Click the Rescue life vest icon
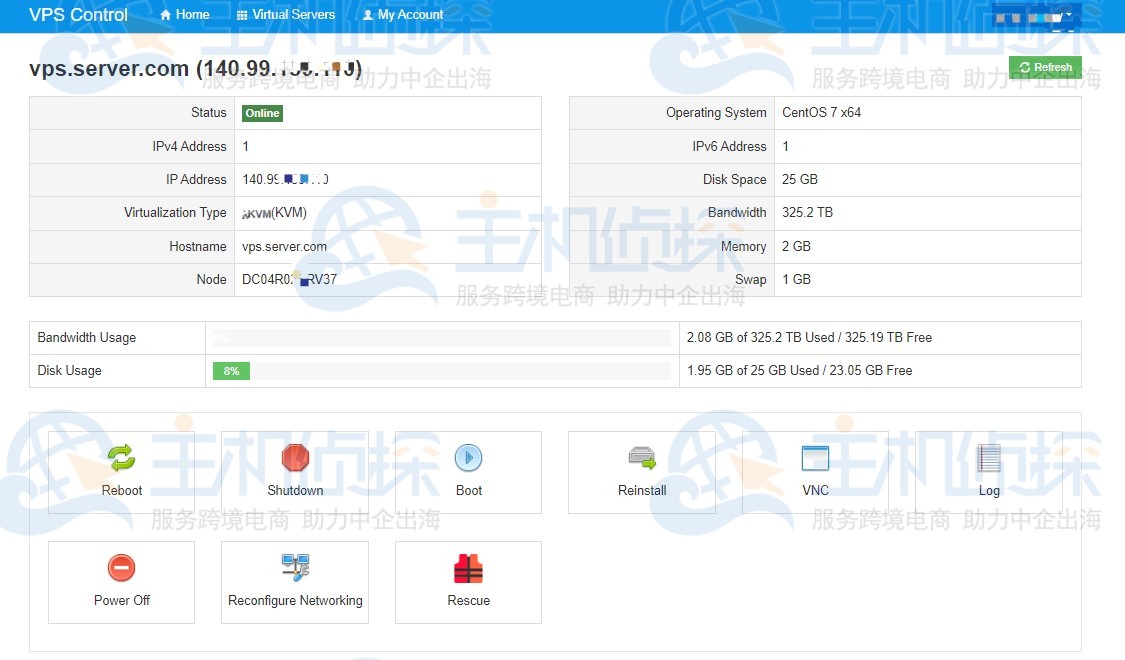The image size is (1125, 660). [468, 568]
